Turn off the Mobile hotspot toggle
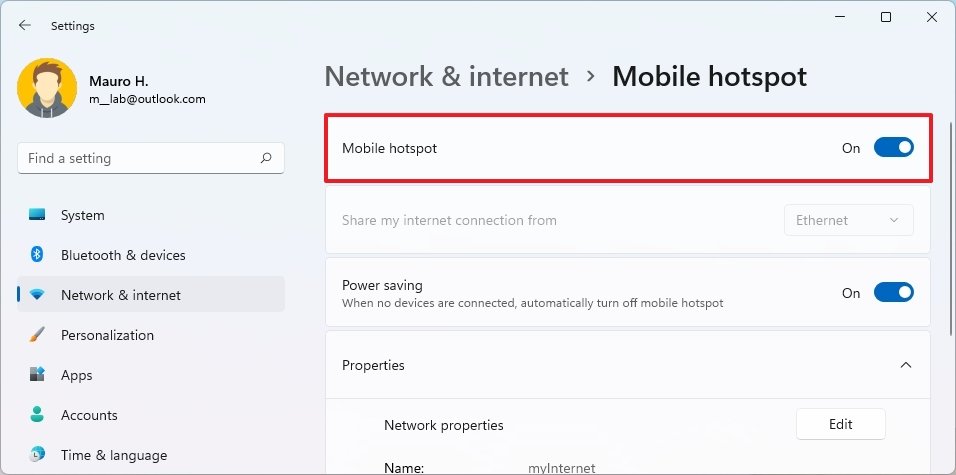 [x=893, y=148]
